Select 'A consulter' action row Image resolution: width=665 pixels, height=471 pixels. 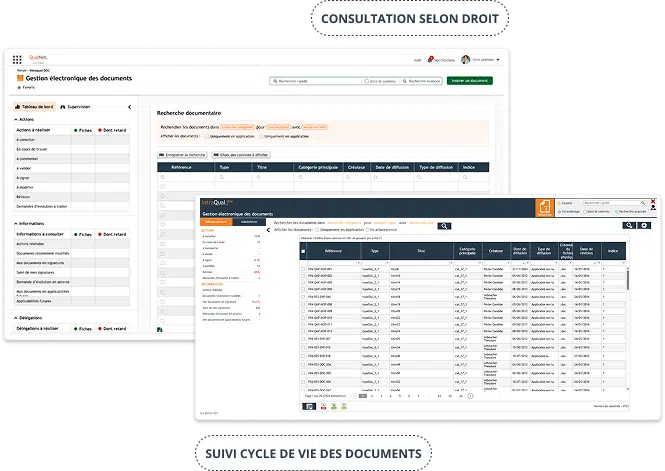(x=72, y=139)
